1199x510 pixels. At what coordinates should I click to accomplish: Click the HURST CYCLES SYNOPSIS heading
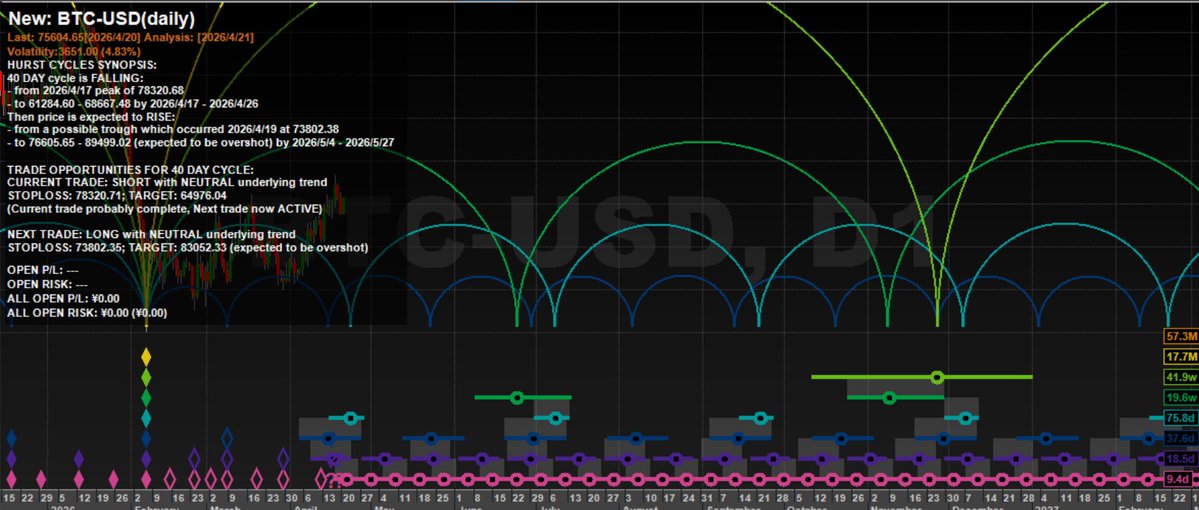(x=82, y=66)
